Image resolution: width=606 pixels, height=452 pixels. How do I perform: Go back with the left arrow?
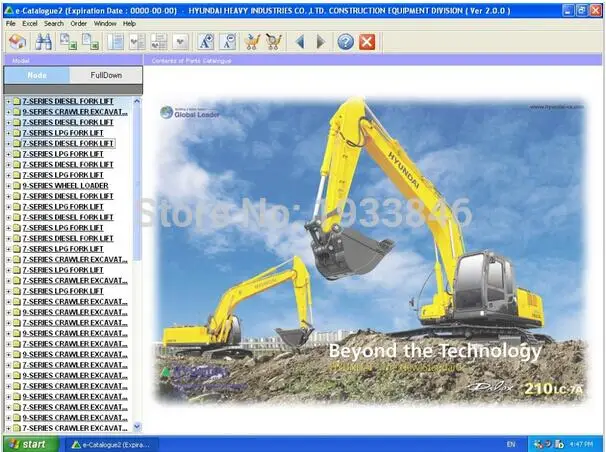(300, 42)
